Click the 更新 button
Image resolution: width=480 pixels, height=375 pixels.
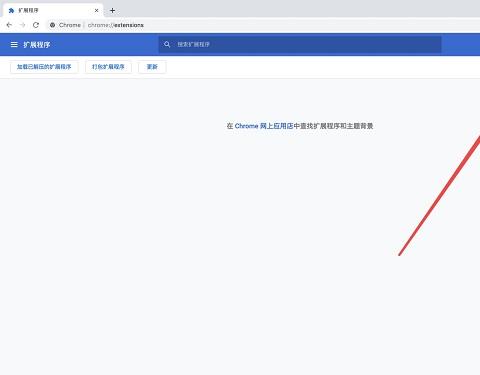pos(152,67)
